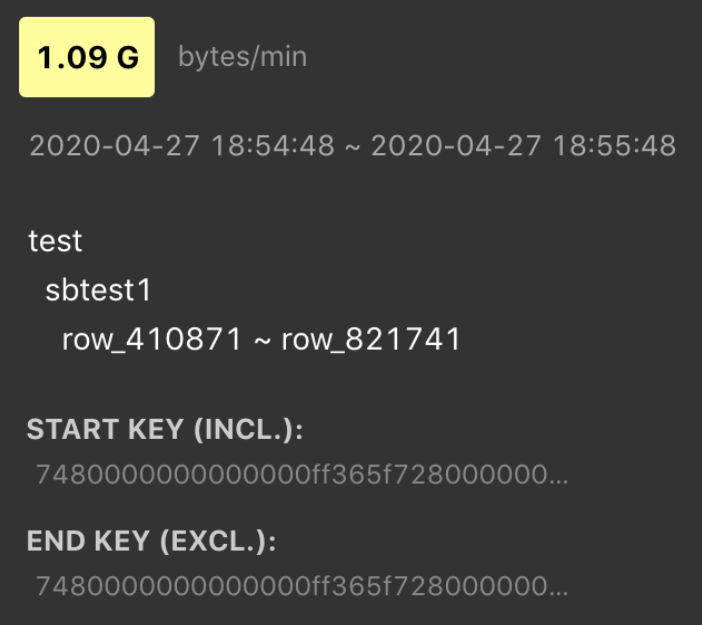
Task: Select the test database name
Action: (x=55, y=241)
